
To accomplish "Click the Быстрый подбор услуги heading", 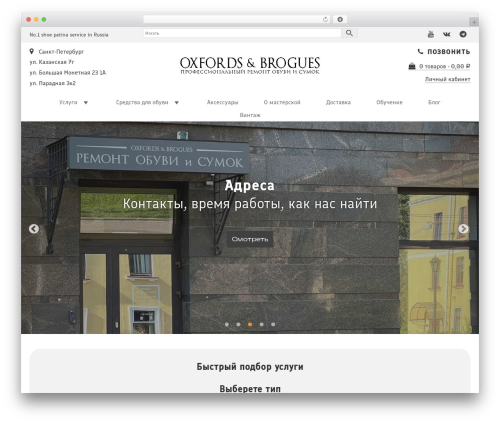I will coord(250,367).
